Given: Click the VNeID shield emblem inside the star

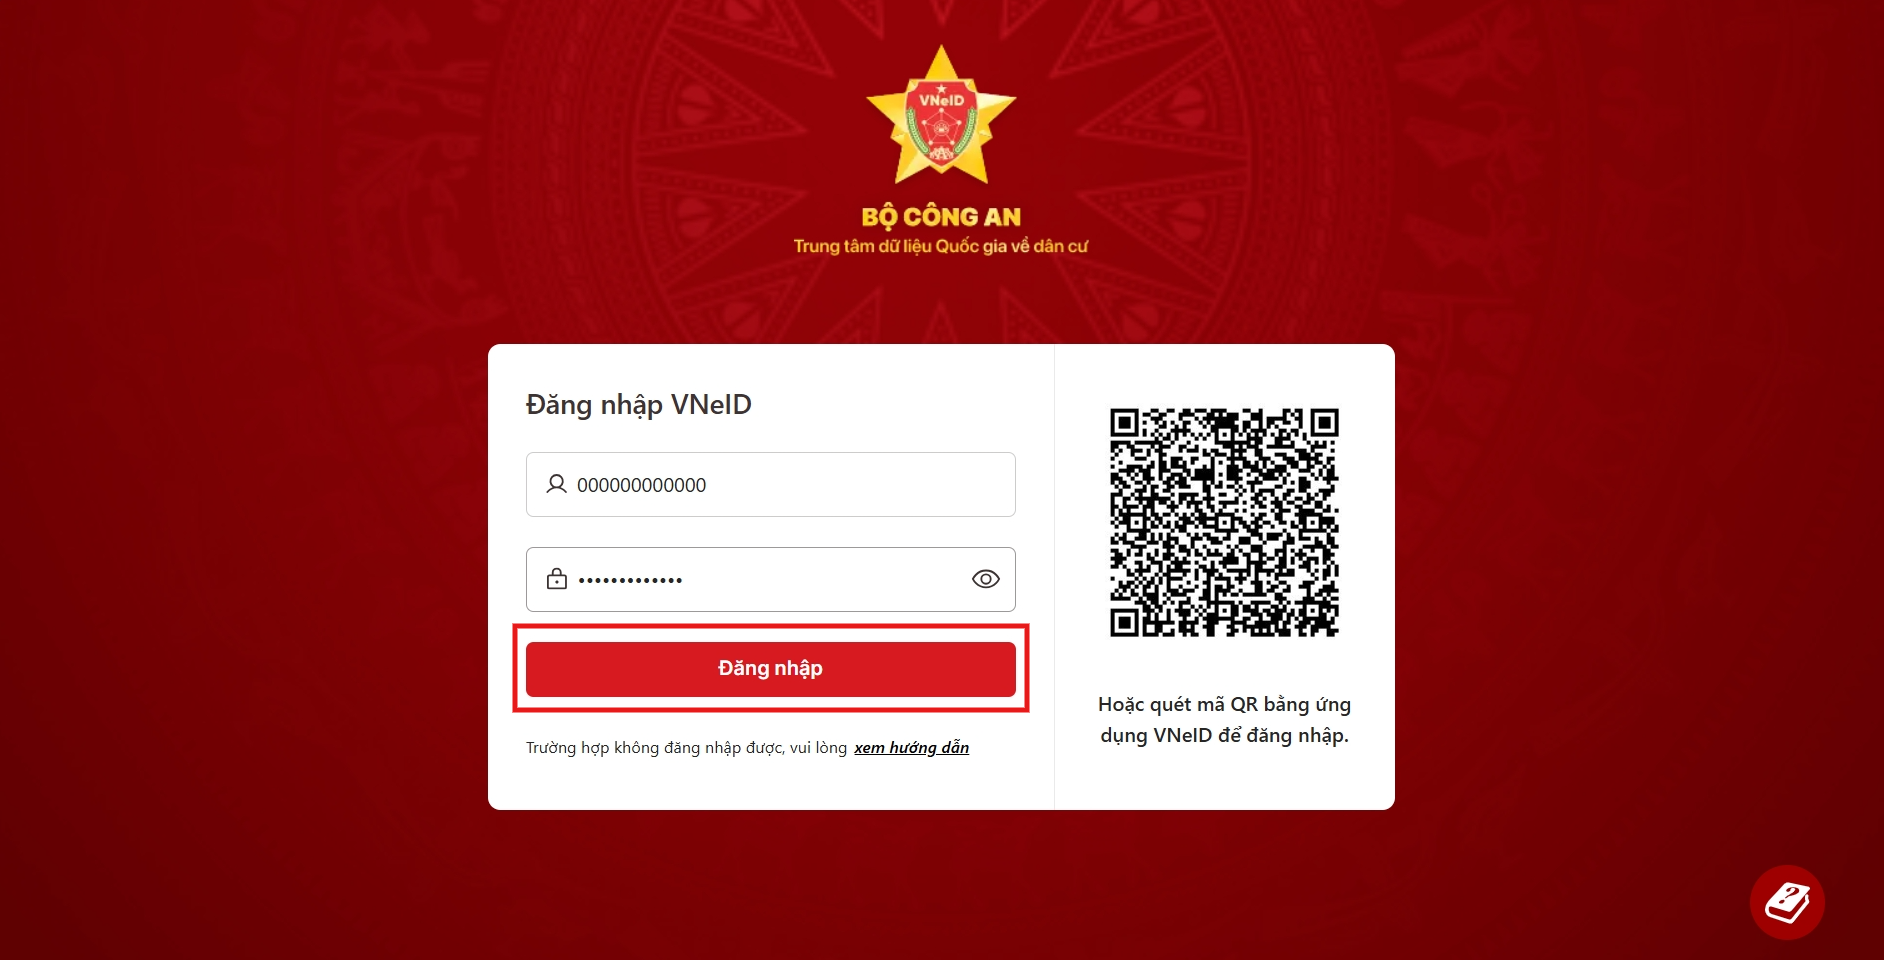Looking at the screenshot, I should point(941,122).
